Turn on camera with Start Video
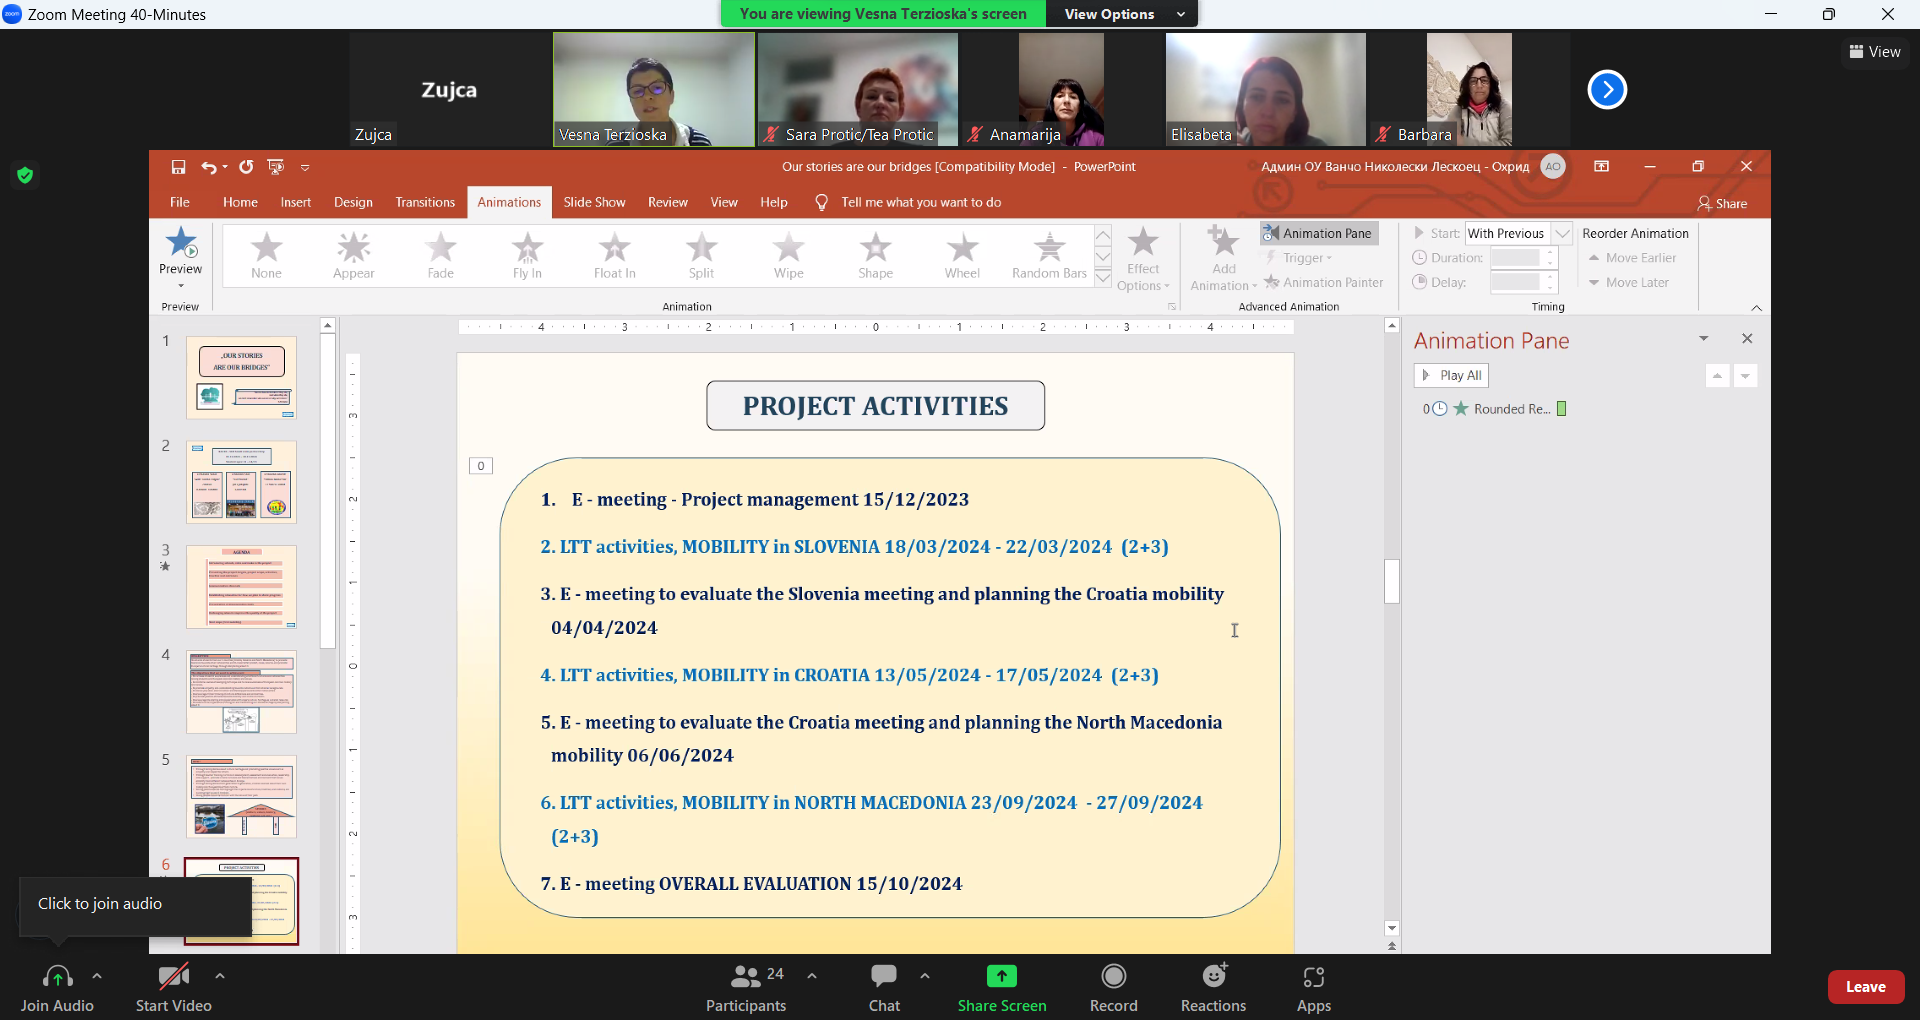The image size is (1920, 1020). click(x=173, y=988)
